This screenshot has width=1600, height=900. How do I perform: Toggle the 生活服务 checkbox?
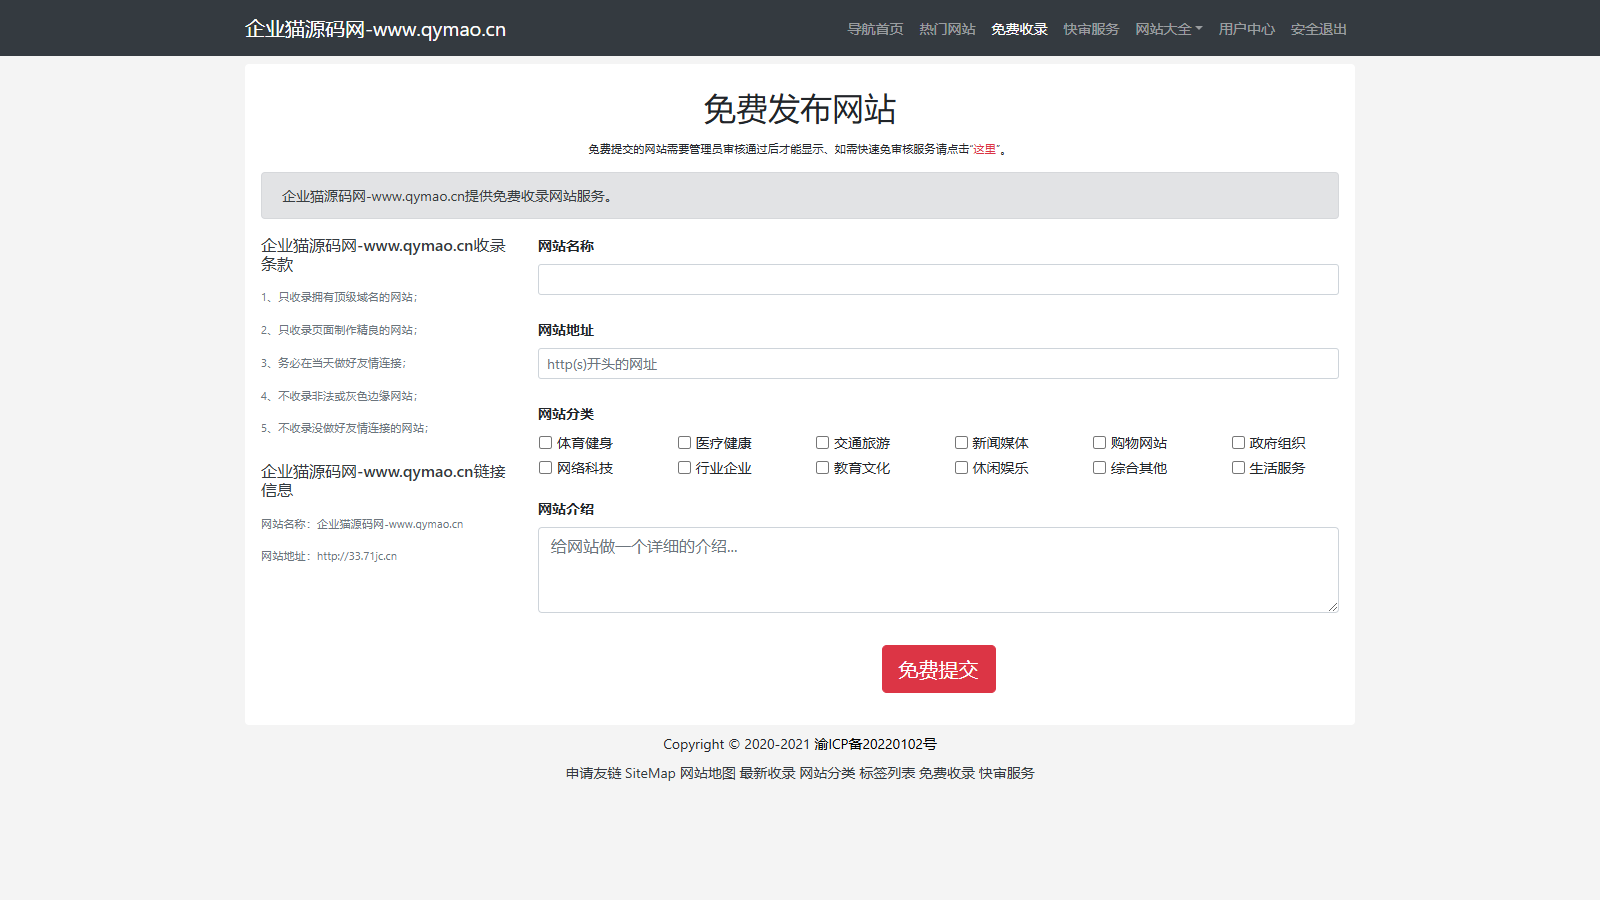coord(1238,468)
